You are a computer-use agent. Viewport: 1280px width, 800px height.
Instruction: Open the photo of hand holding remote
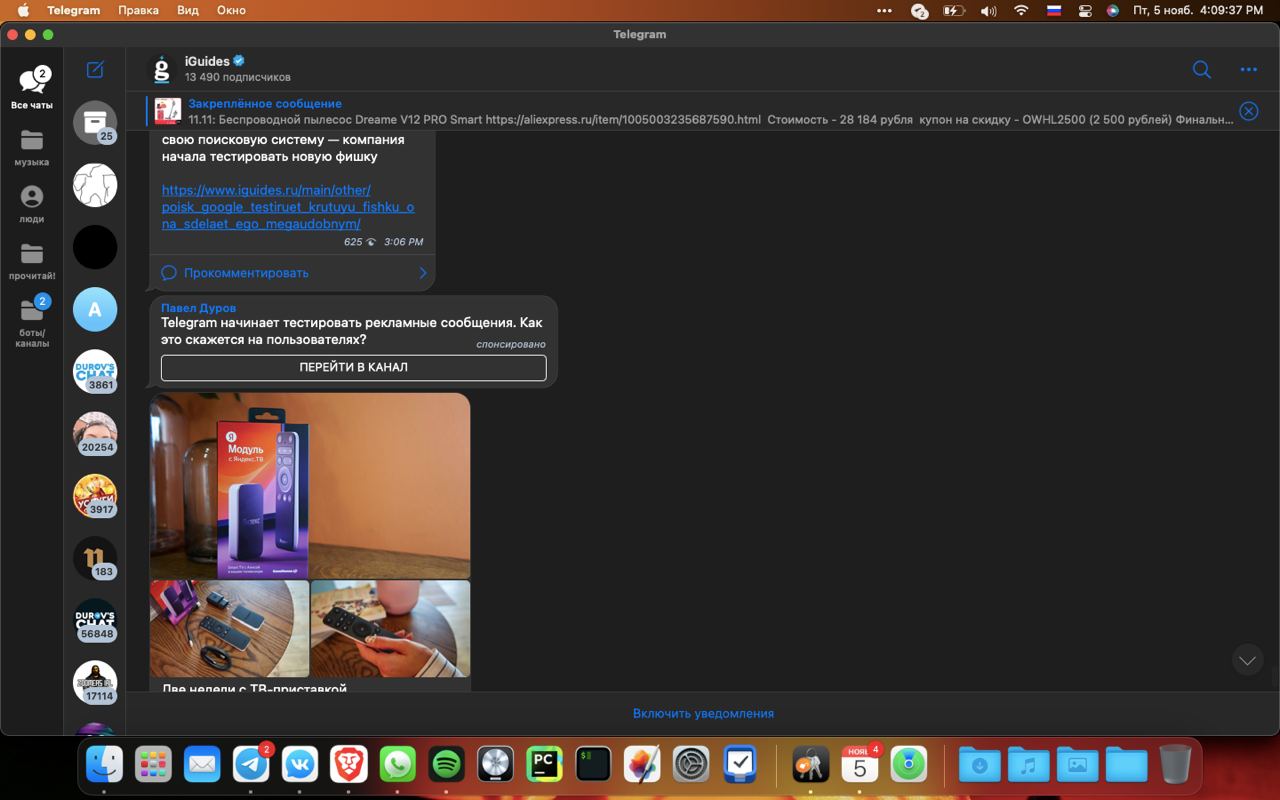coord(390,628)
